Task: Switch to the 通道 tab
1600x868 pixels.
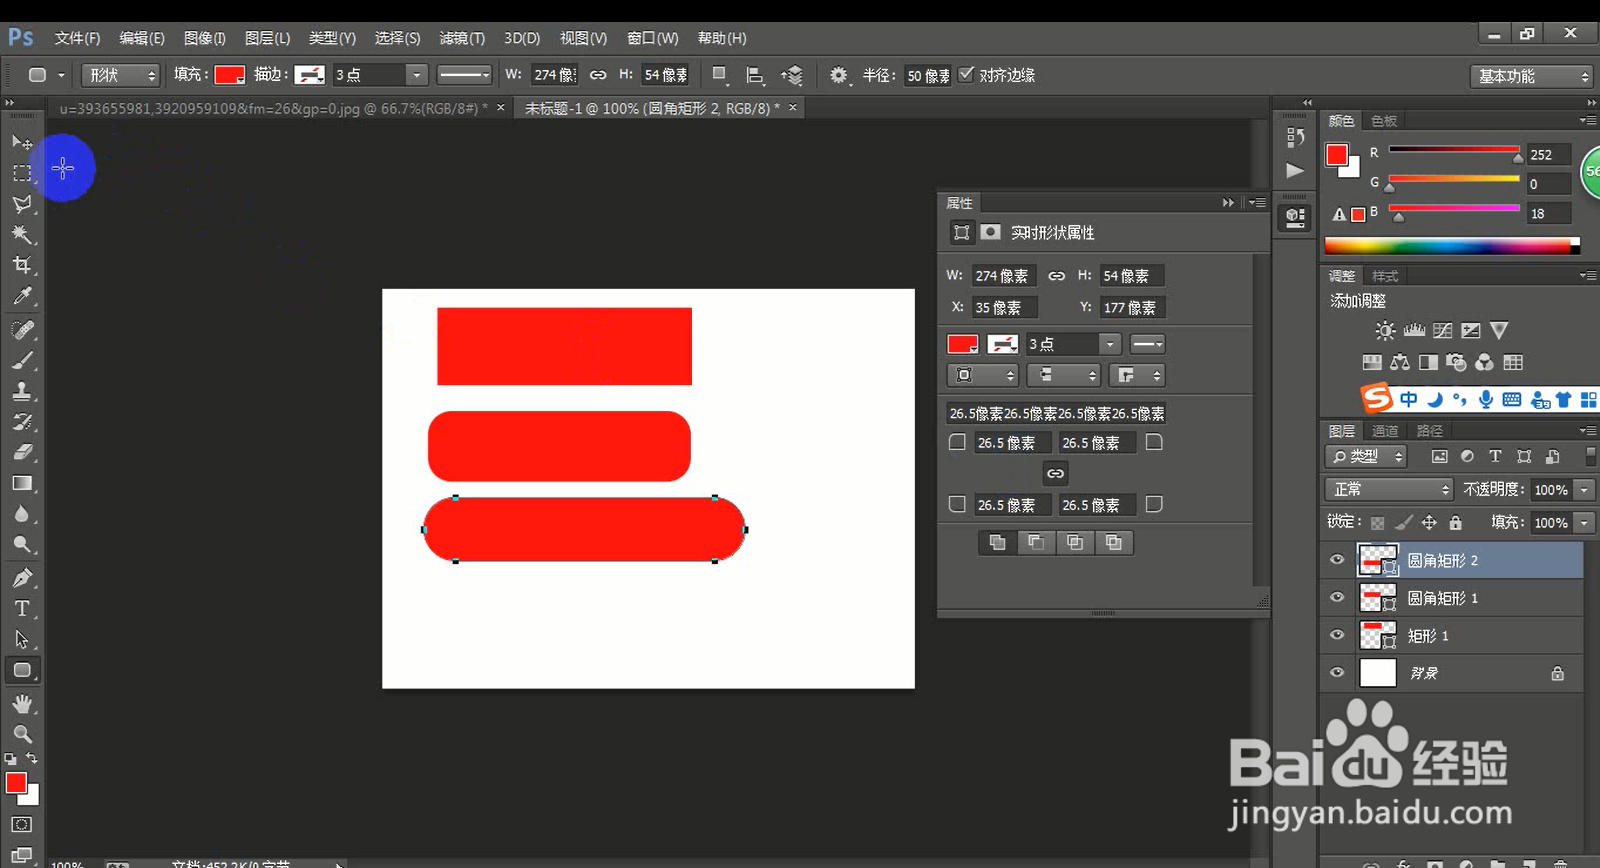Action: coord(1385,431)
